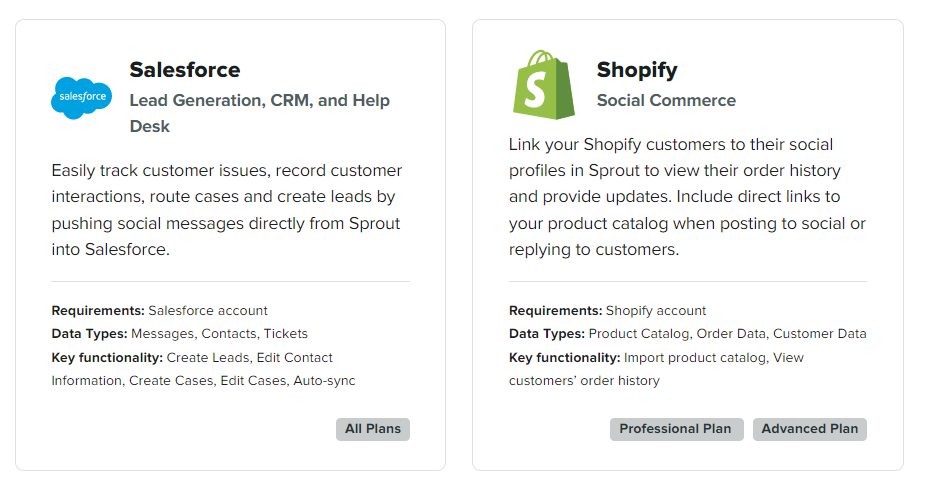Click Shopify Data Types line

pos(687,334)
